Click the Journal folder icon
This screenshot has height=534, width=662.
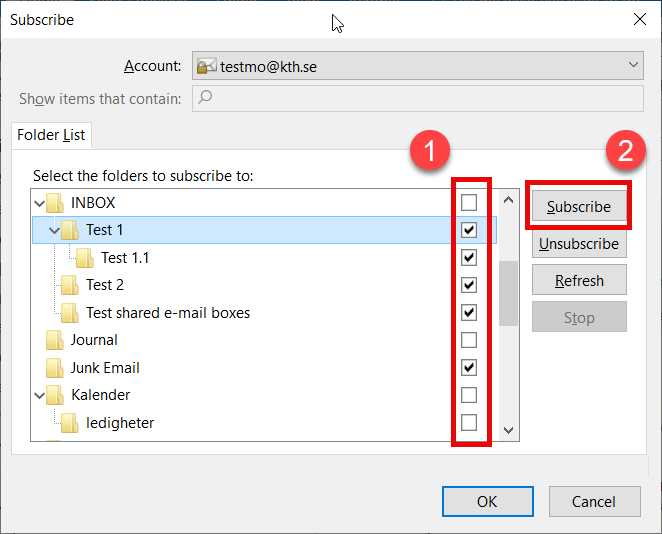pyautogui.click(x=55, y=340)
